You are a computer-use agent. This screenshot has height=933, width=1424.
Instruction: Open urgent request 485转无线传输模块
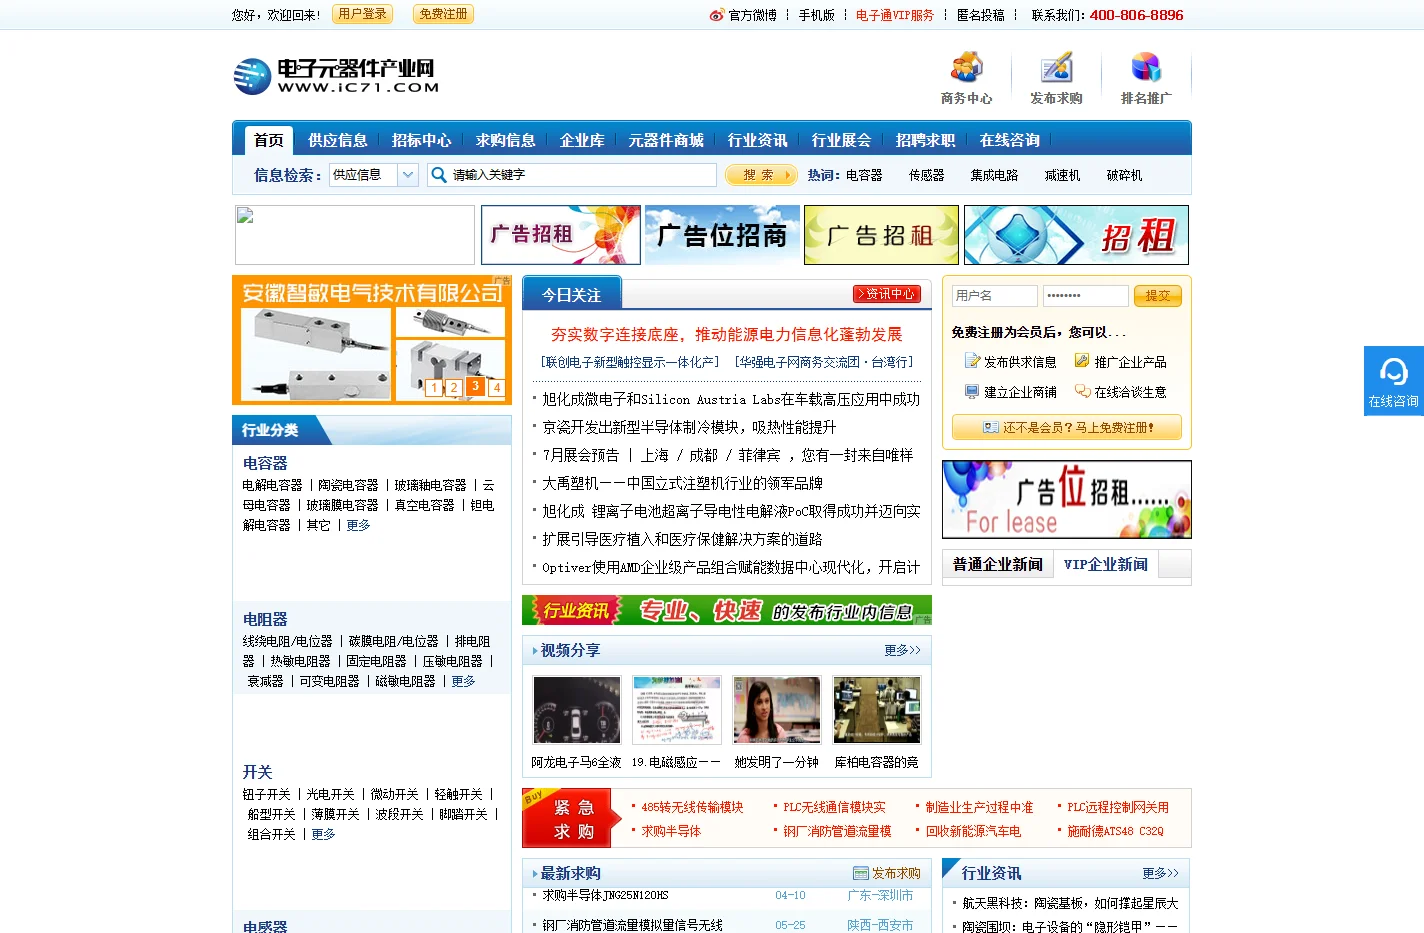pos(692,807)
